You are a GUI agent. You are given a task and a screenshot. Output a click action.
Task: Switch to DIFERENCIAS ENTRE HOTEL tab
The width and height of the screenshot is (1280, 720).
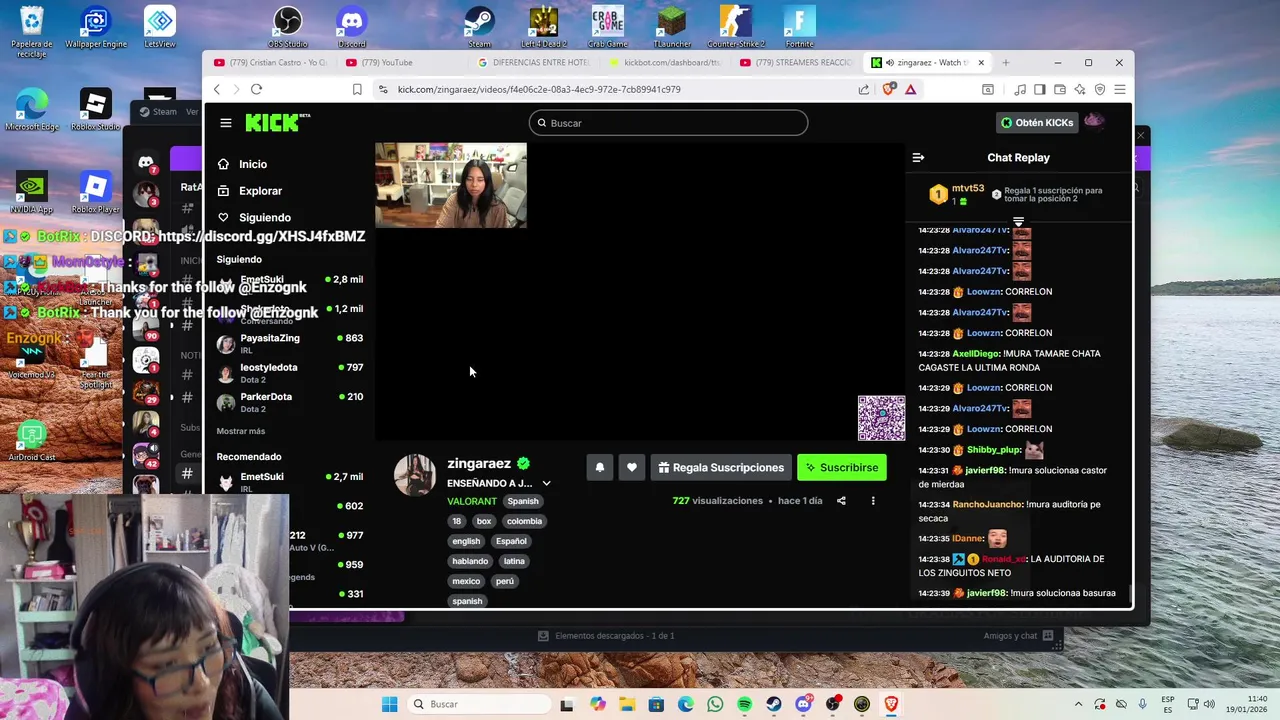(534, 63)
